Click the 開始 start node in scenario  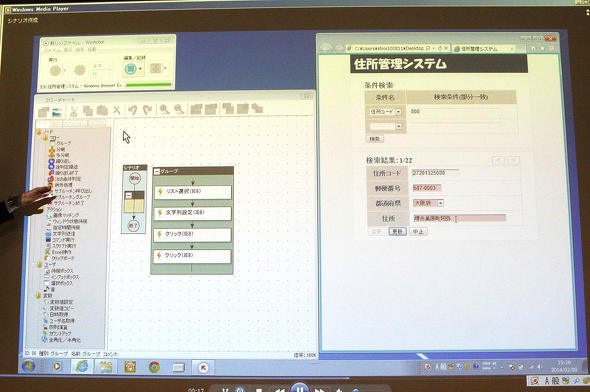(135, 179)
